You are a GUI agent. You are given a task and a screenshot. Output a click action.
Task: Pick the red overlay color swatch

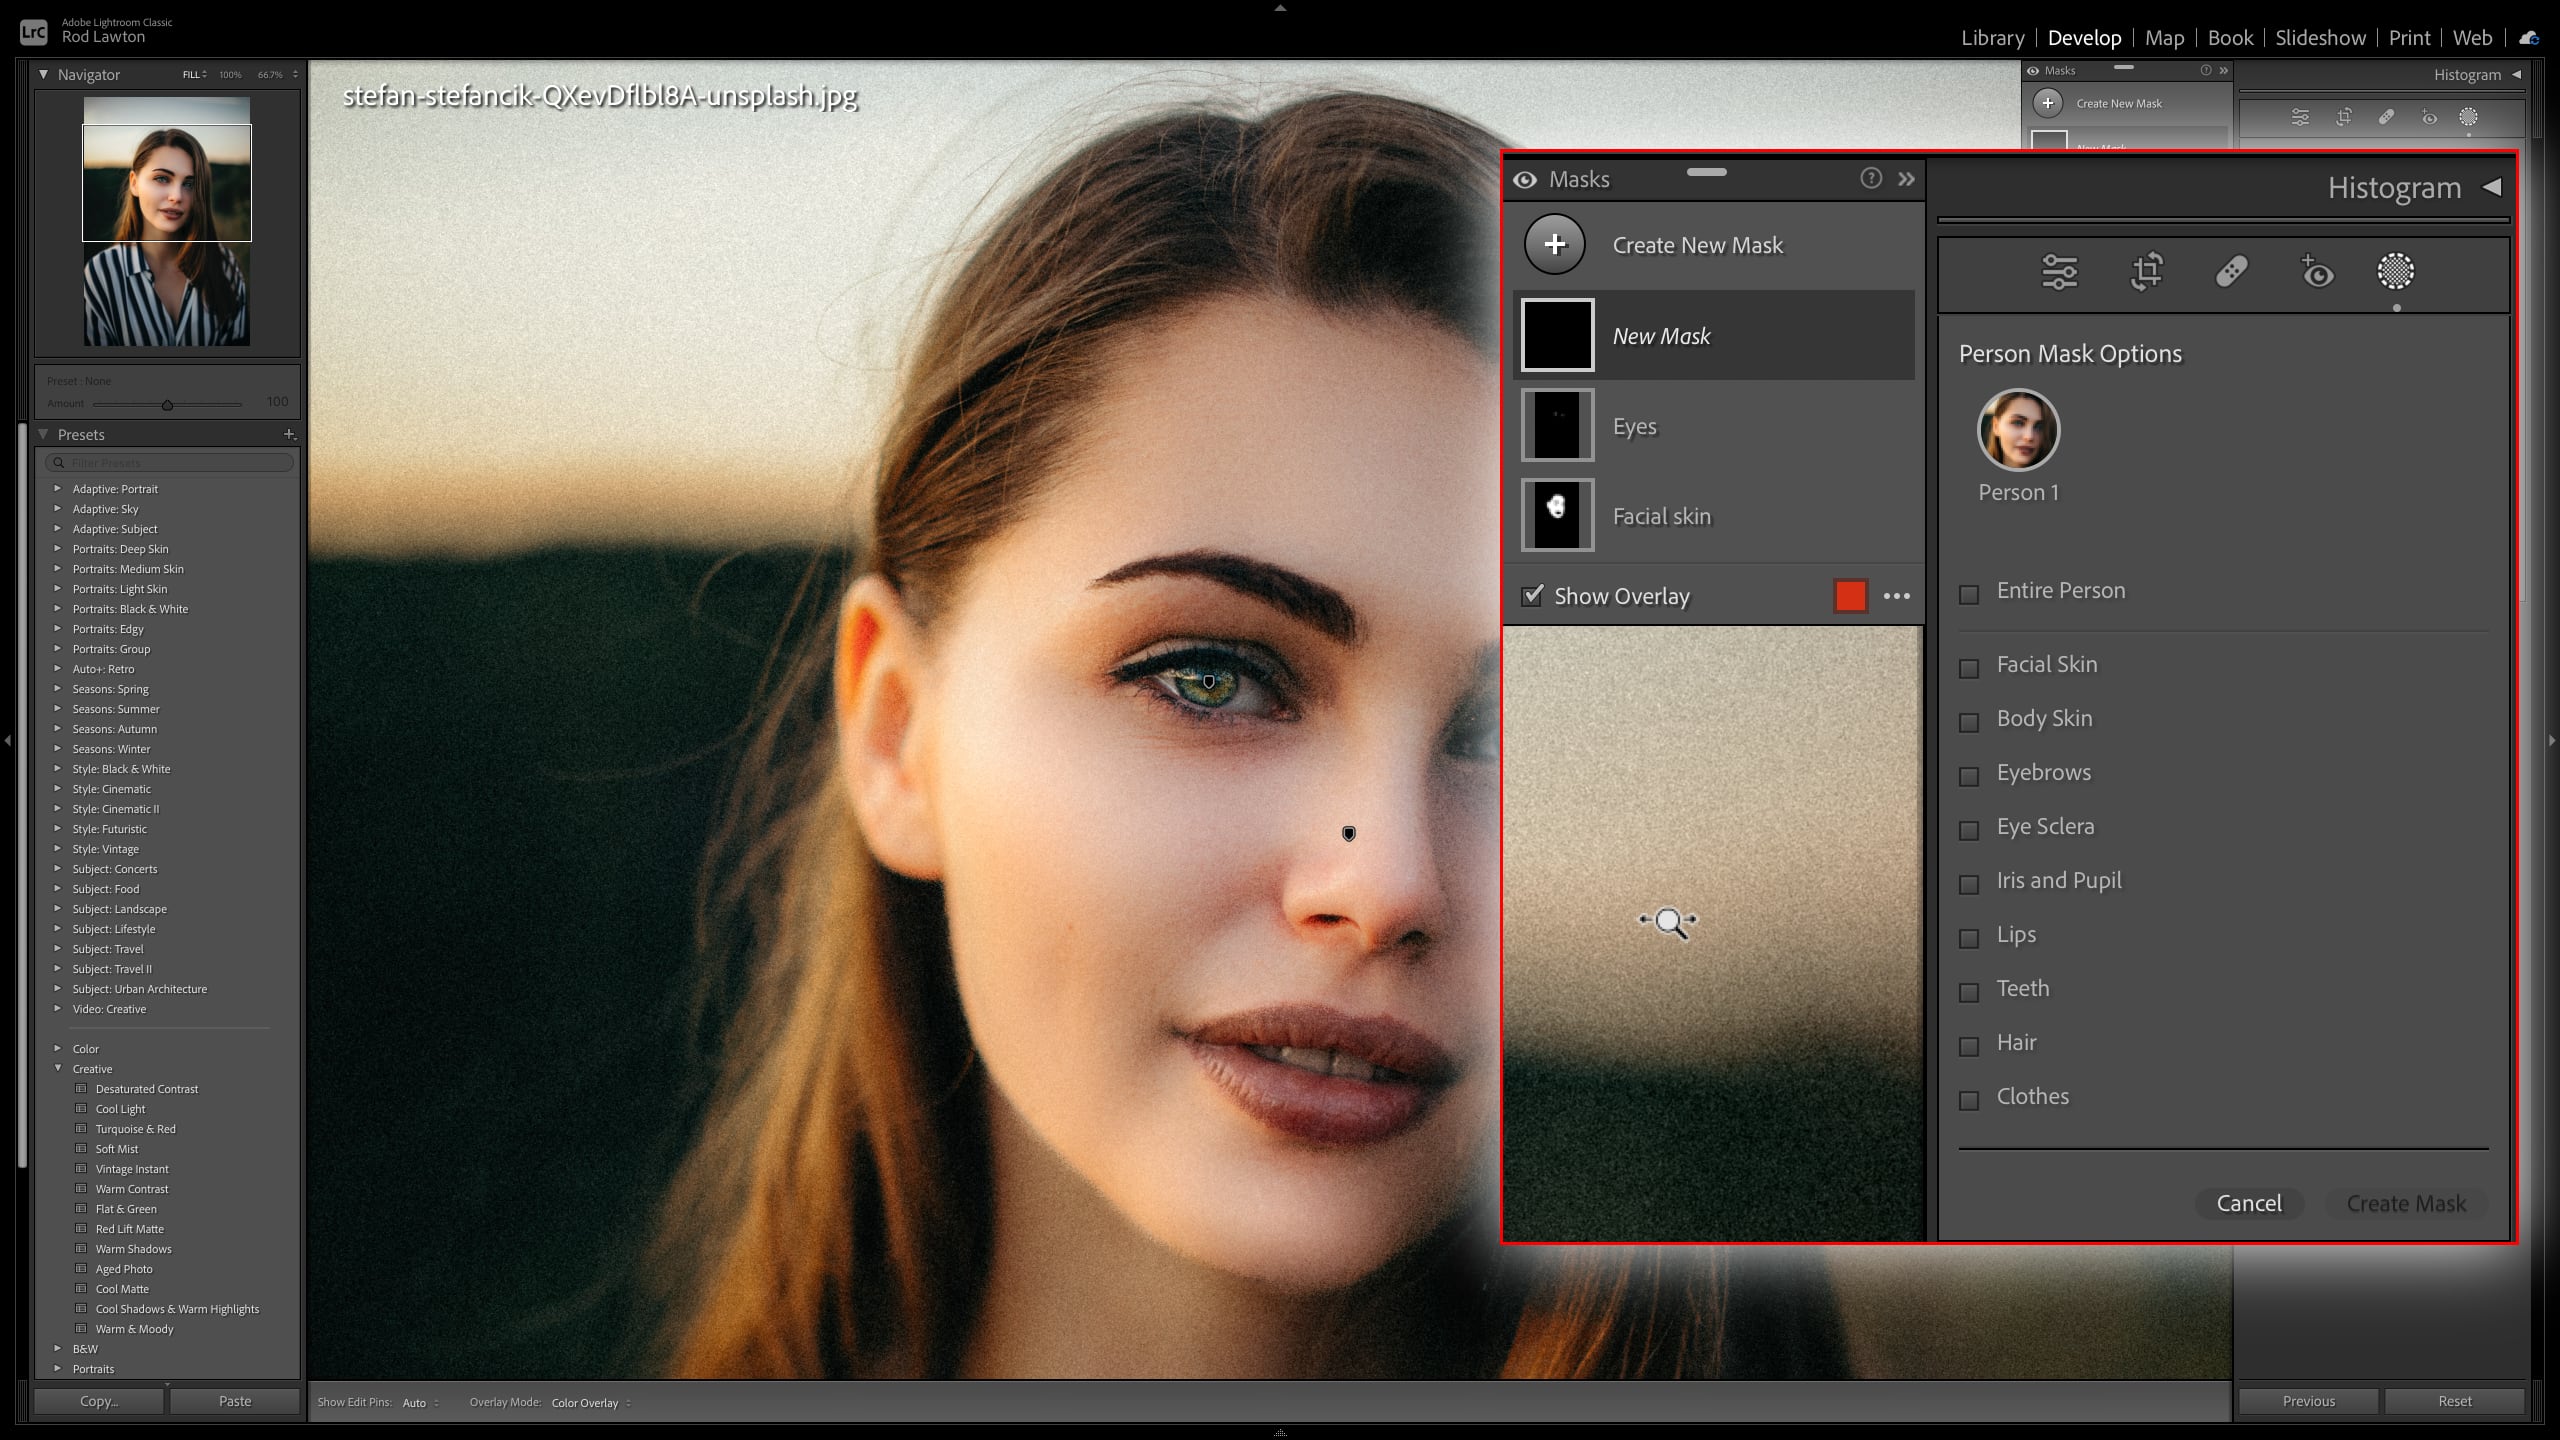[x=1850, y=596]
